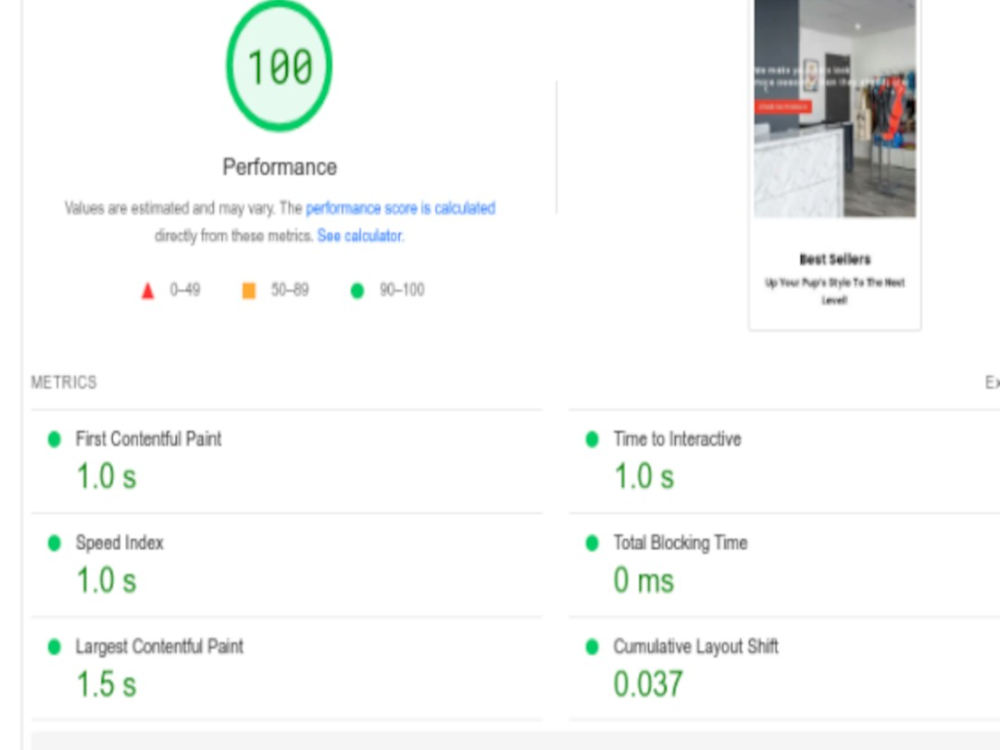This screenshot has height=750, width=1000.
Task: Click the green circle 90–100 legend icon
Action: point(357,291)
